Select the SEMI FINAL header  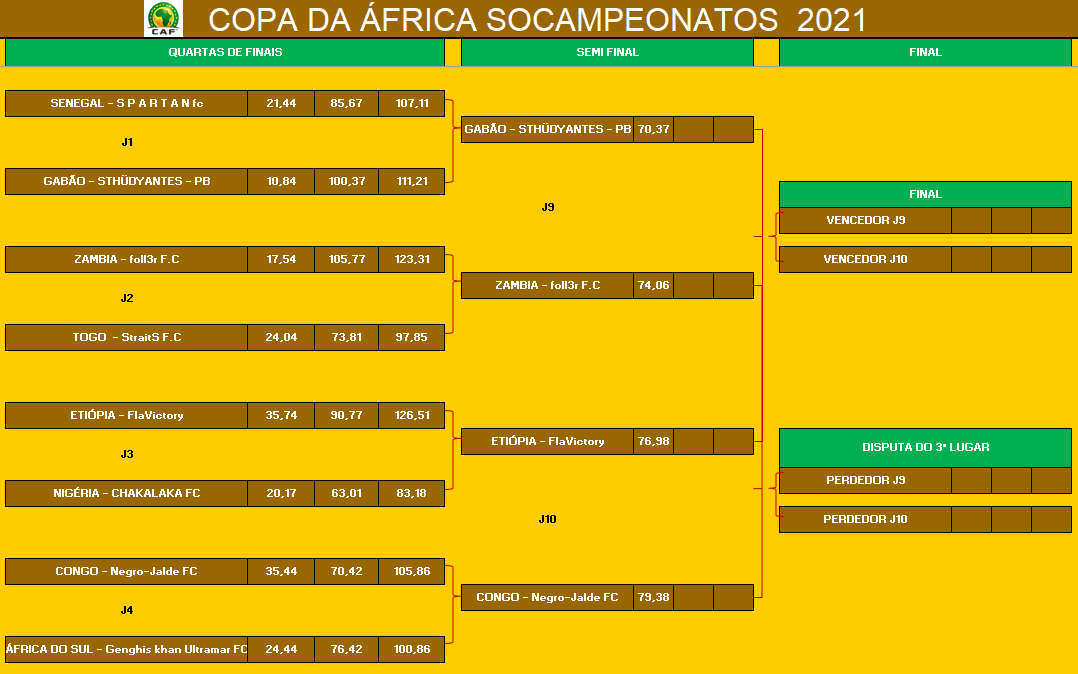[x=607, y=52]
